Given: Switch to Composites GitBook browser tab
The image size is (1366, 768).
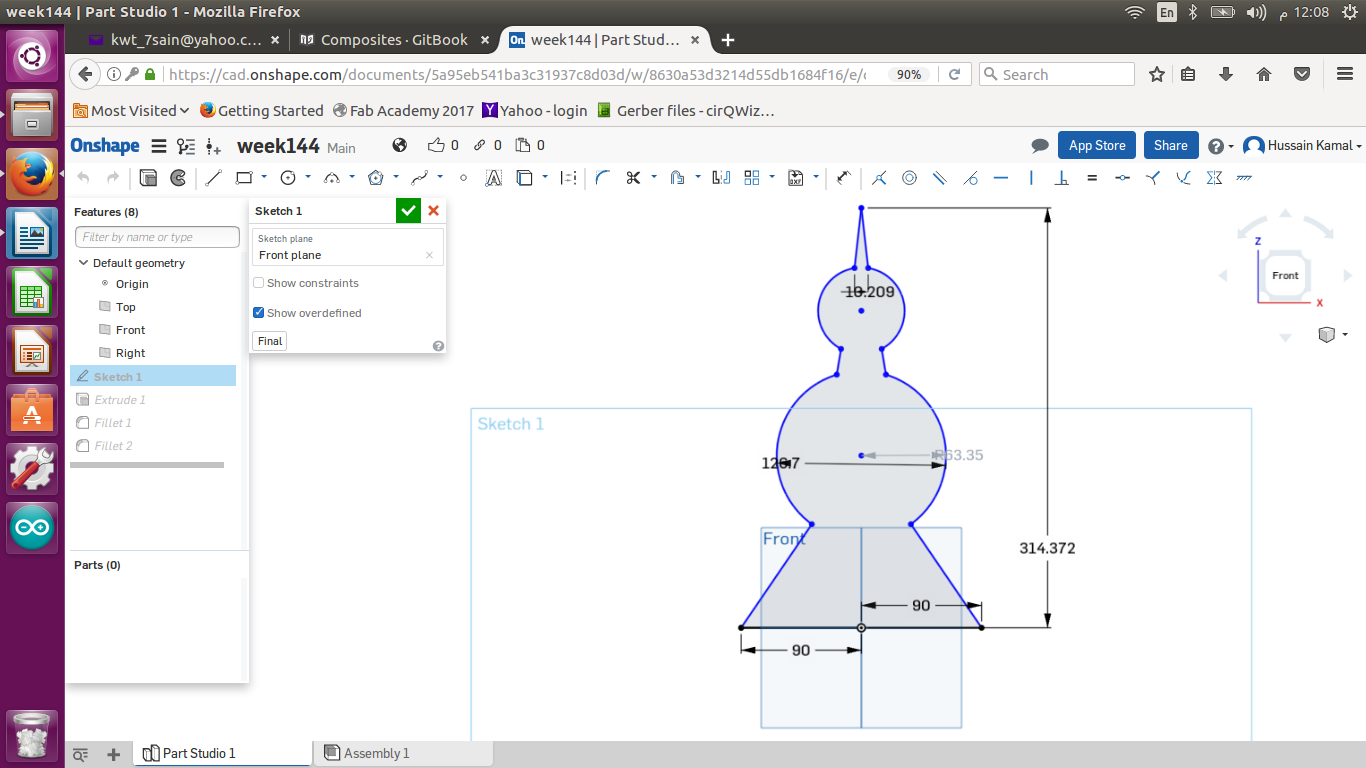Looking at the screenshot, I should coord(394,40).
